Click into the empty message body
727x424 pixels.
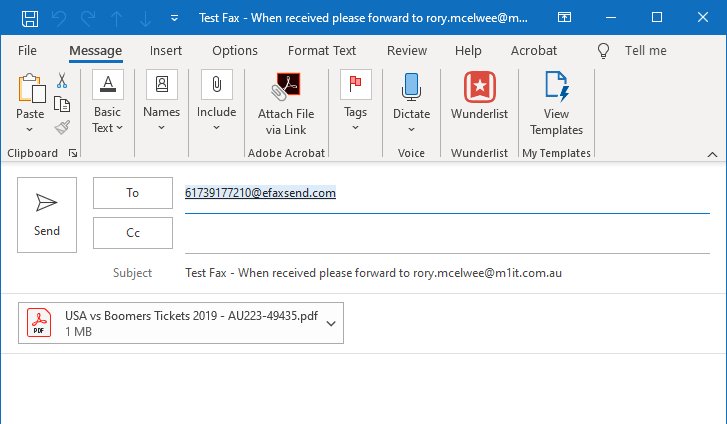pyautogui.click(x=364, y=390)
